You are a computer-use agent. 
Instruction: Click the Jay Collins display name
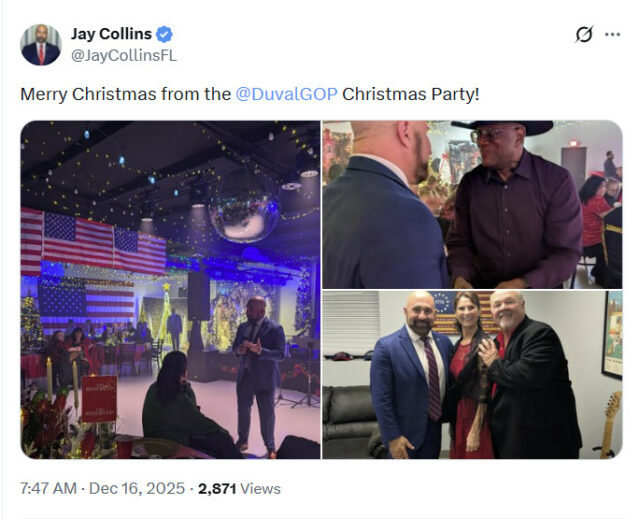111,35
